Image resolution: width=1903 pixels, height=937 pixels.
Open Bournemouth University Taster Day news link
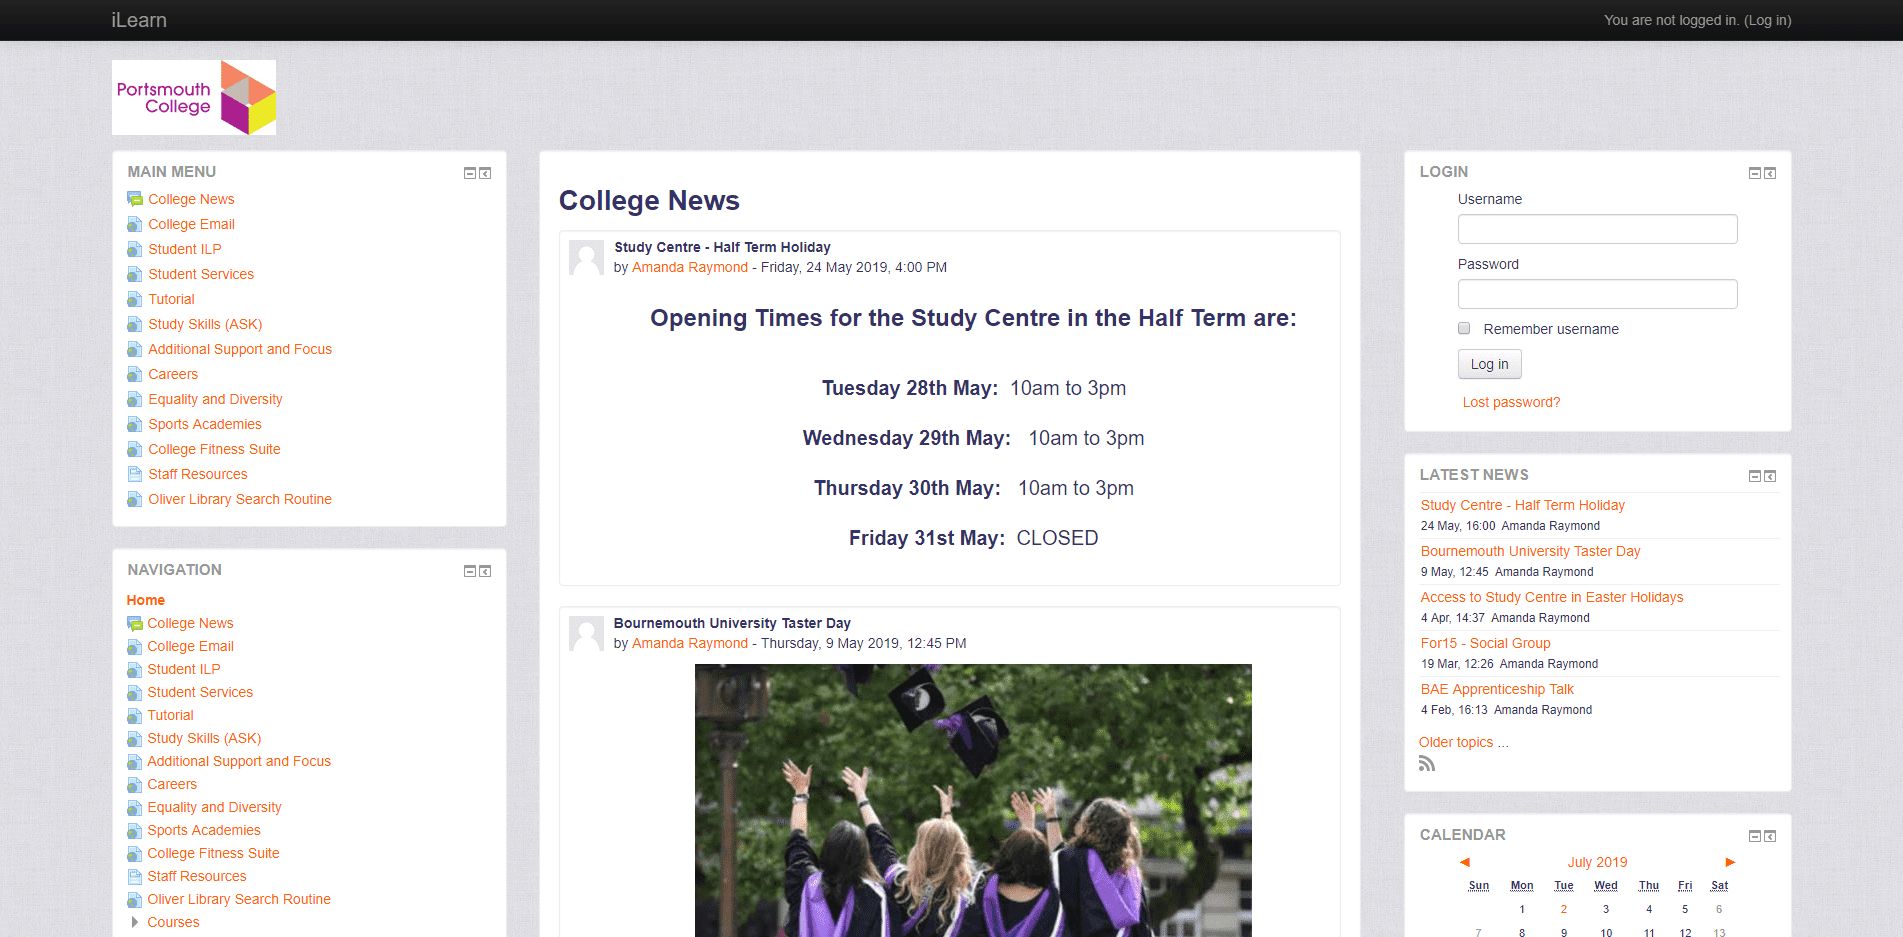(x=1530, y=551)
